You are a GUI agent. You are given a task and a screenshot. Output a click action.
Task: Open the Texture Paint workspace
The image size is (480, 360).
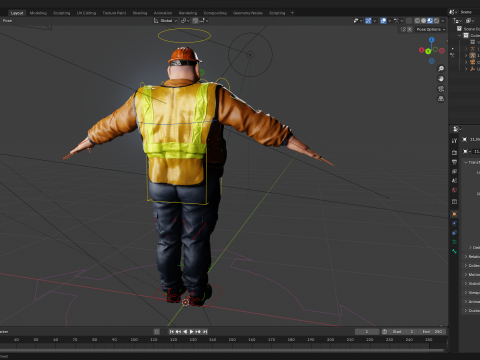[114, 13]
